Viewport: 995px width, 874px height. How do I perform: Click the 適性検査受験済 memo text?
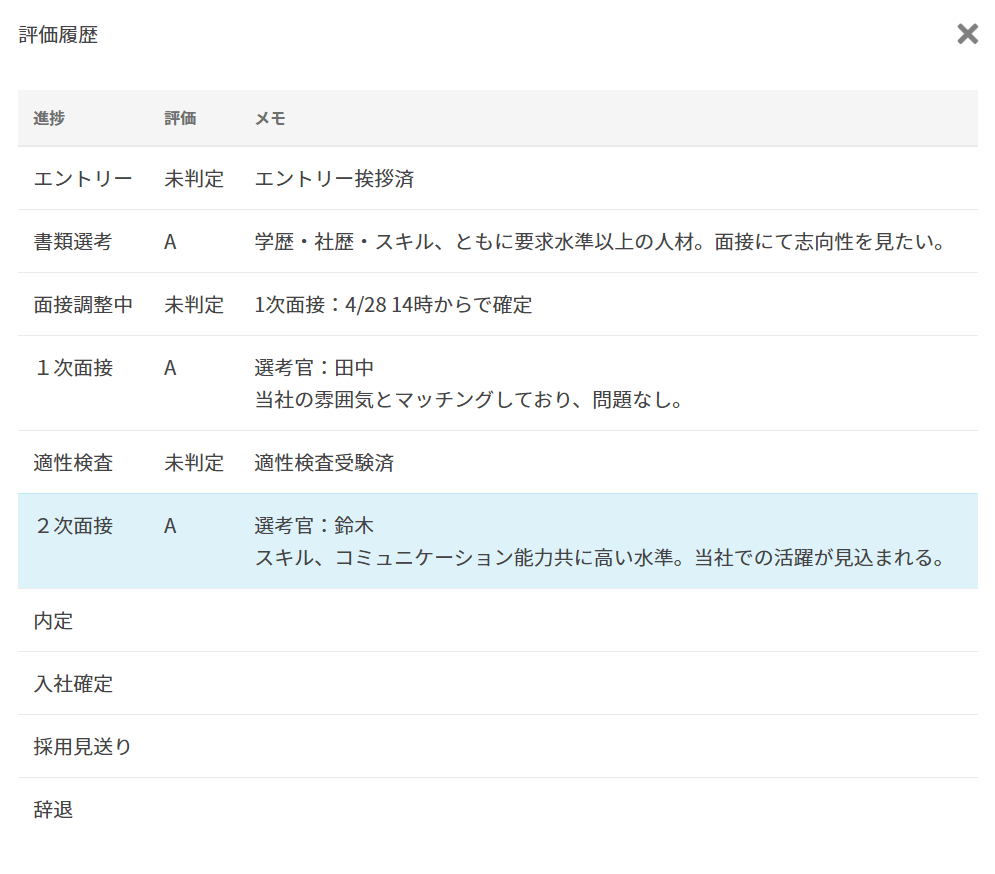coord(324,463)
